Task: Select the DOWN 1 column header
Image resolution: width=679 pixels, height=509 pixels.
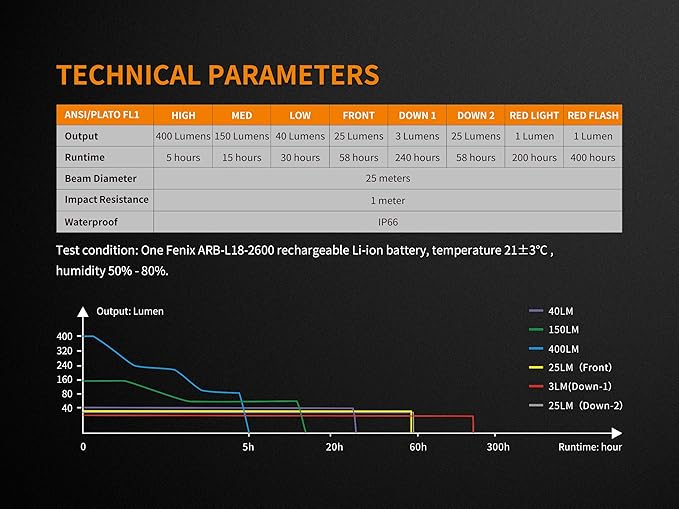Action: (416, 116)
